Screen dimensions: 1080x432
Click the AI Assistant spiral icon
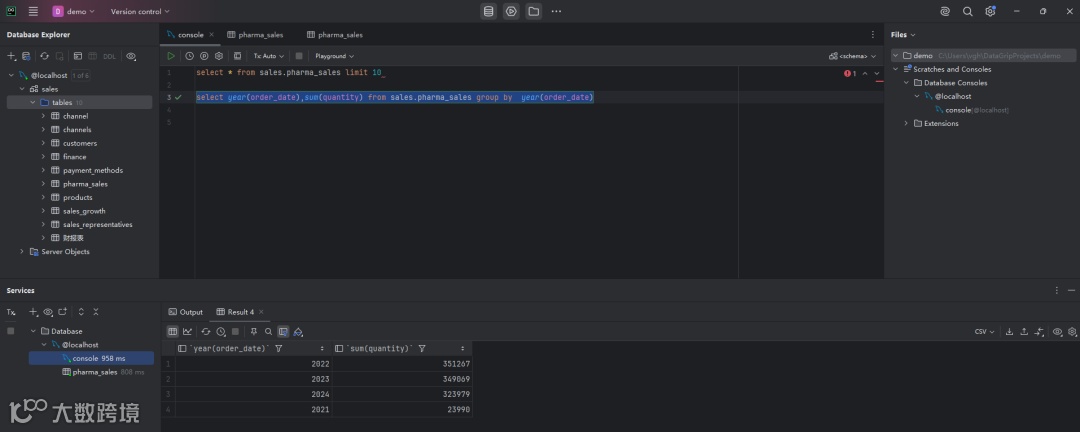tap(945, 11)
